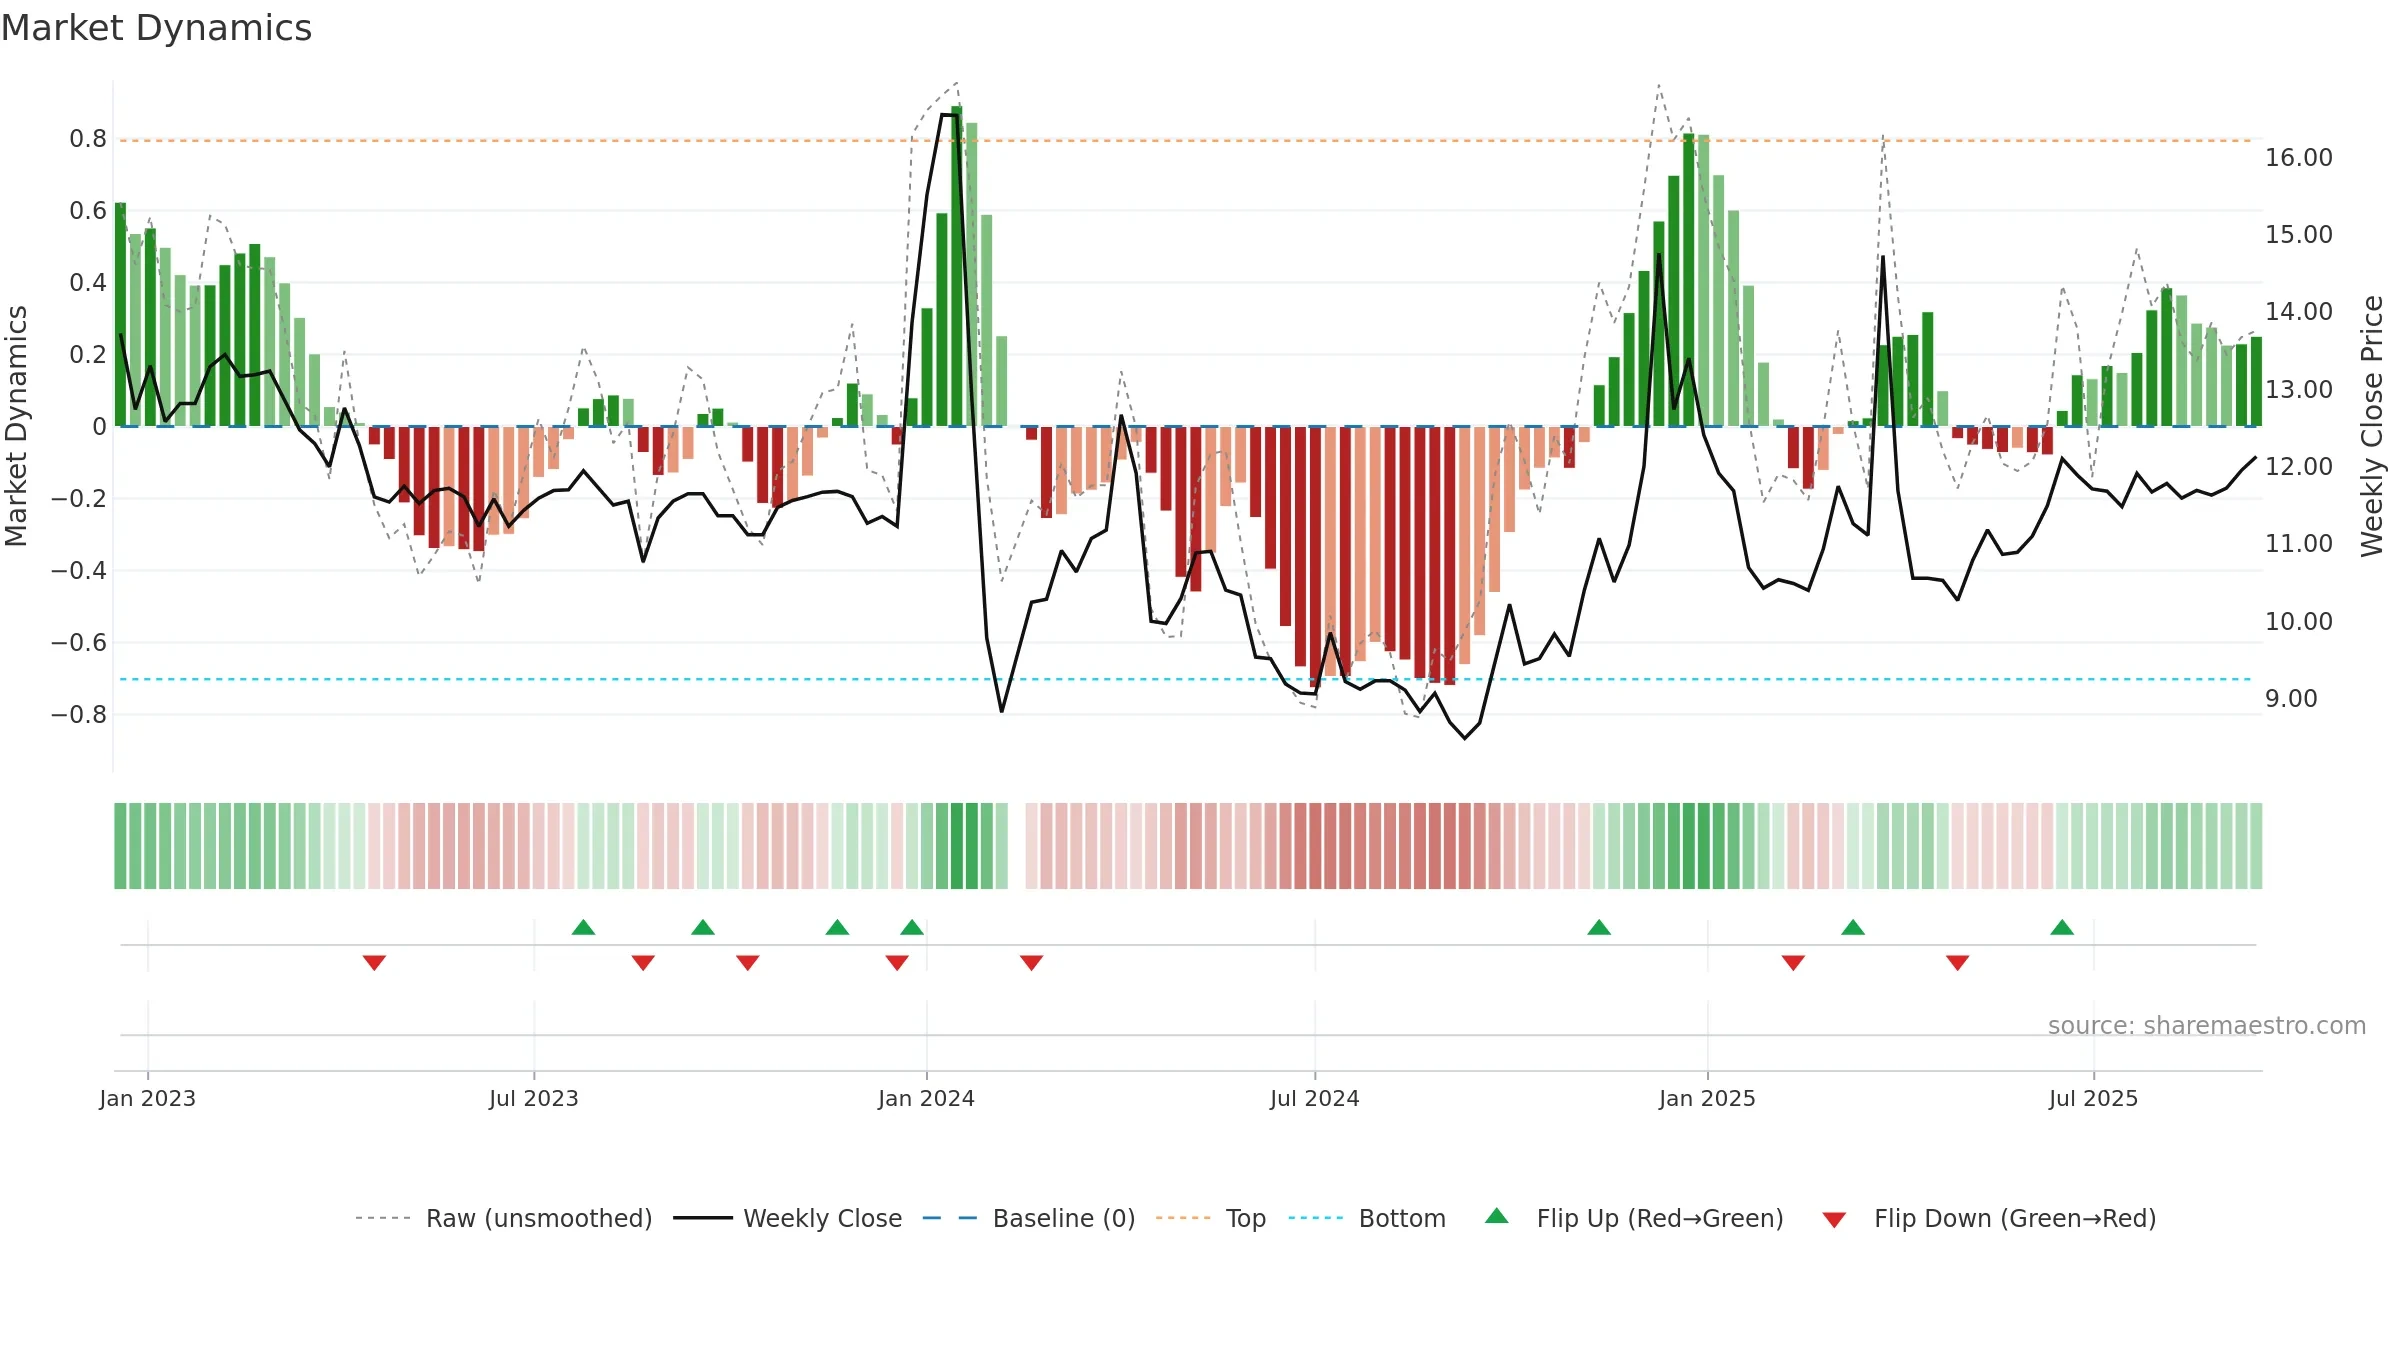Toggle Flip Down (Green→Red) legend entry
Image resolution: width=2400 pixels, height=1350 pixels.
click(x=1989, y=1218)
